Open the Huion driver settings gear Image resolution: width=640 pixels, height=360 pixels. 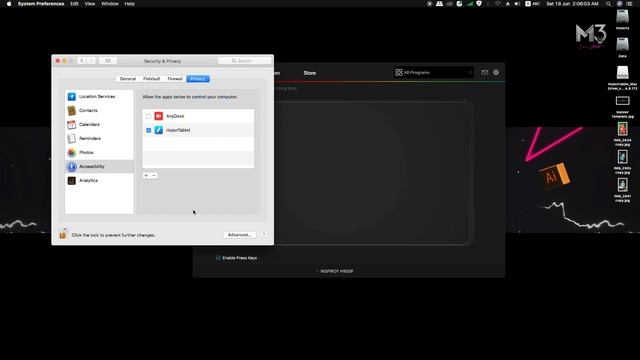point(496,72)
